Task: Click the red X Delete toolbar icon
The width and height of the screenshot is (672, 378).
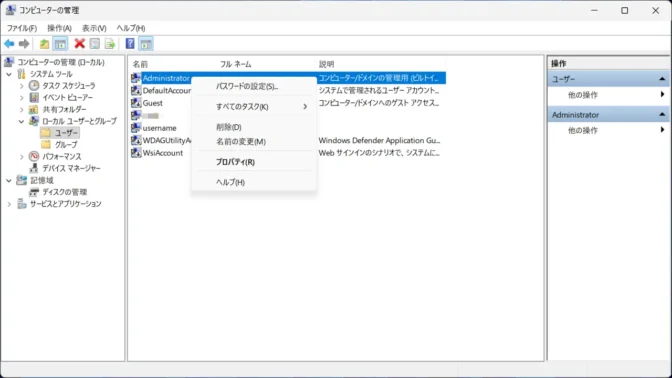Action: click(79, 44)
